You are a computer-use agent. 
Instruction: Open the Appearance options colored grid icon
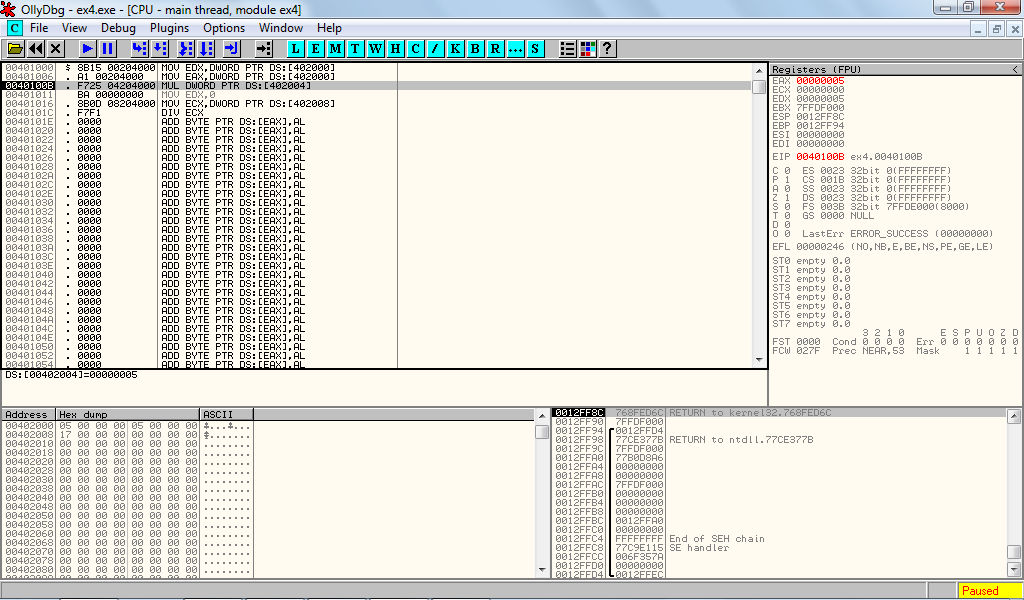[x=588, y=48]
